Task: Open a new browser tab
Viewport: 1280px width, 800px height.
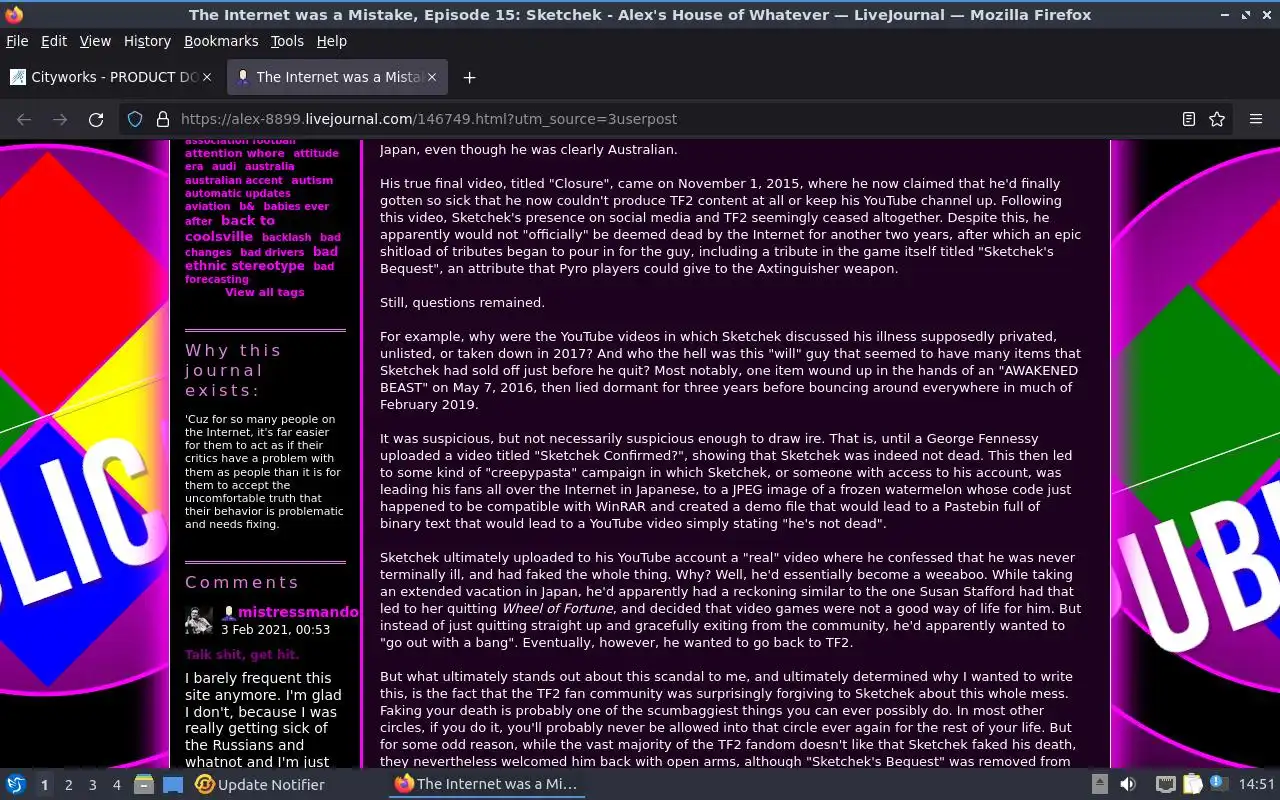Action: (x=469, y=77)
